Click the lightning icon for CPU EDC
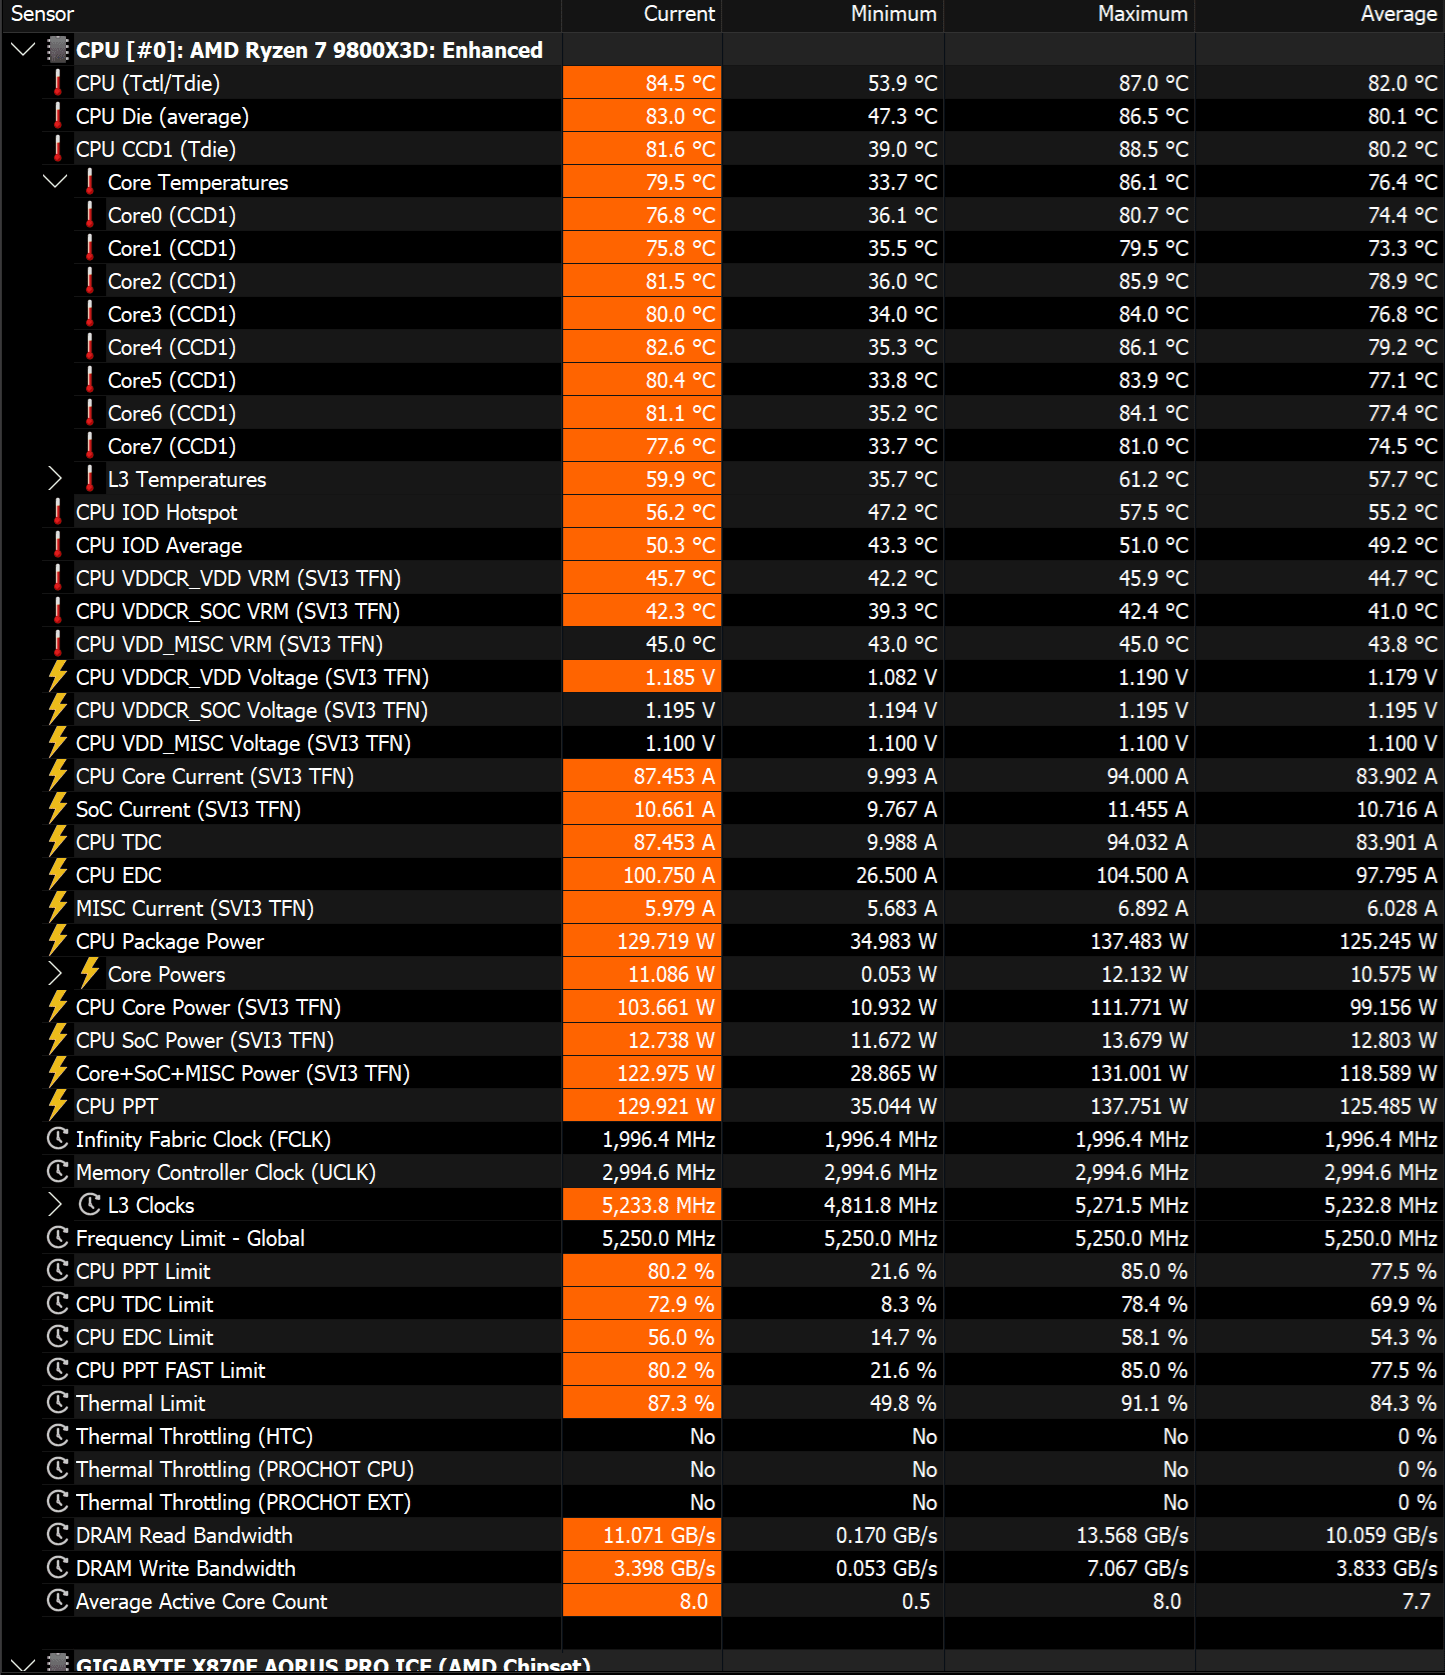This screenshot has height=1675, width=1445. point(58,875)
